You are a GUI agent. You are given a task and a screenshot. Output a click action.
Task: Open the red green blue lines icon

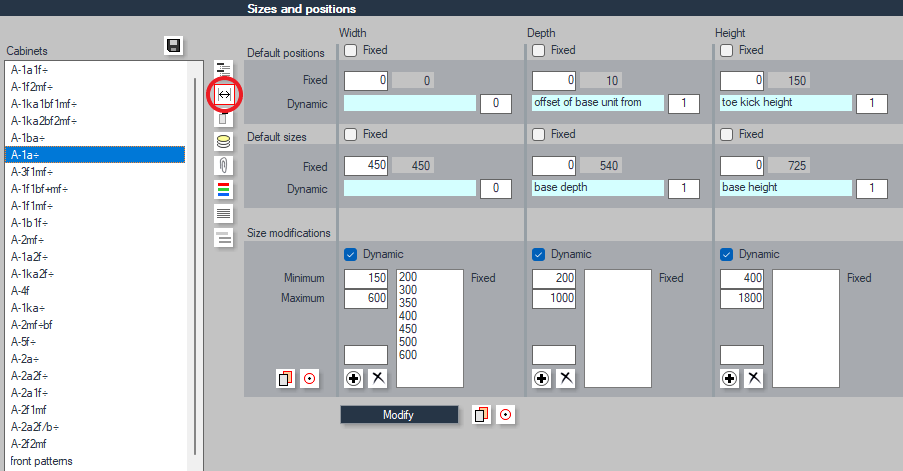click(224, 189)
